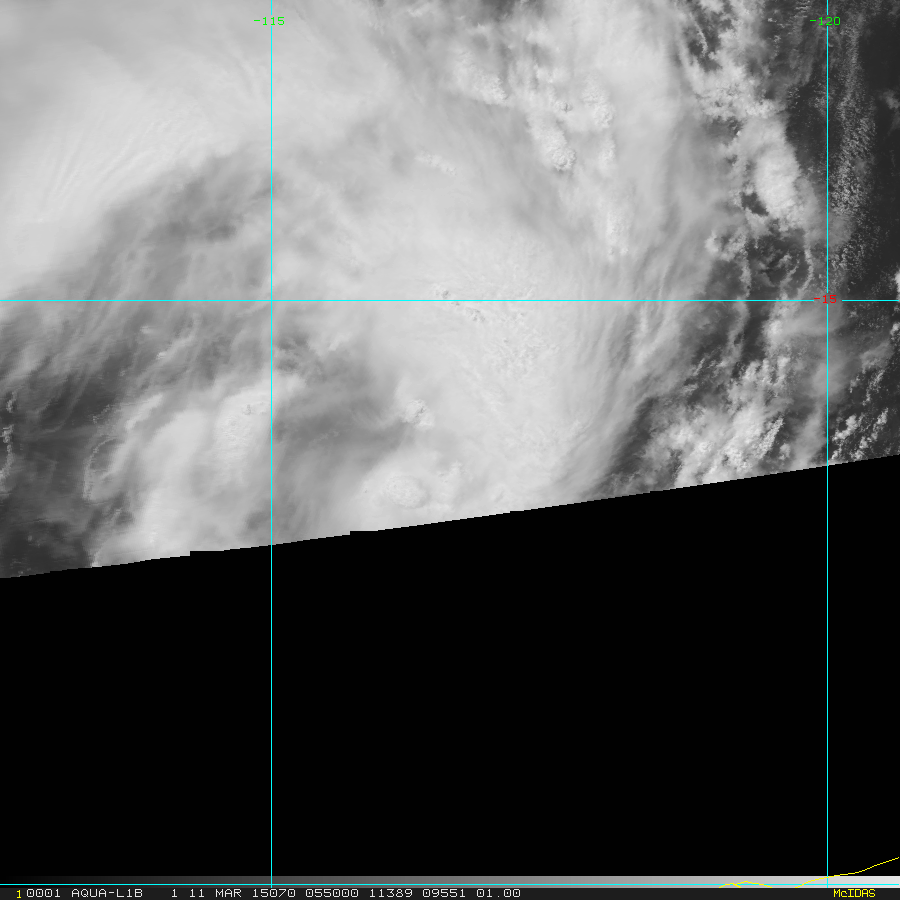This screenshot has width=900, height=900.
Task: Click the yellow McIDAS label
Action: click(x=854, y=893)
